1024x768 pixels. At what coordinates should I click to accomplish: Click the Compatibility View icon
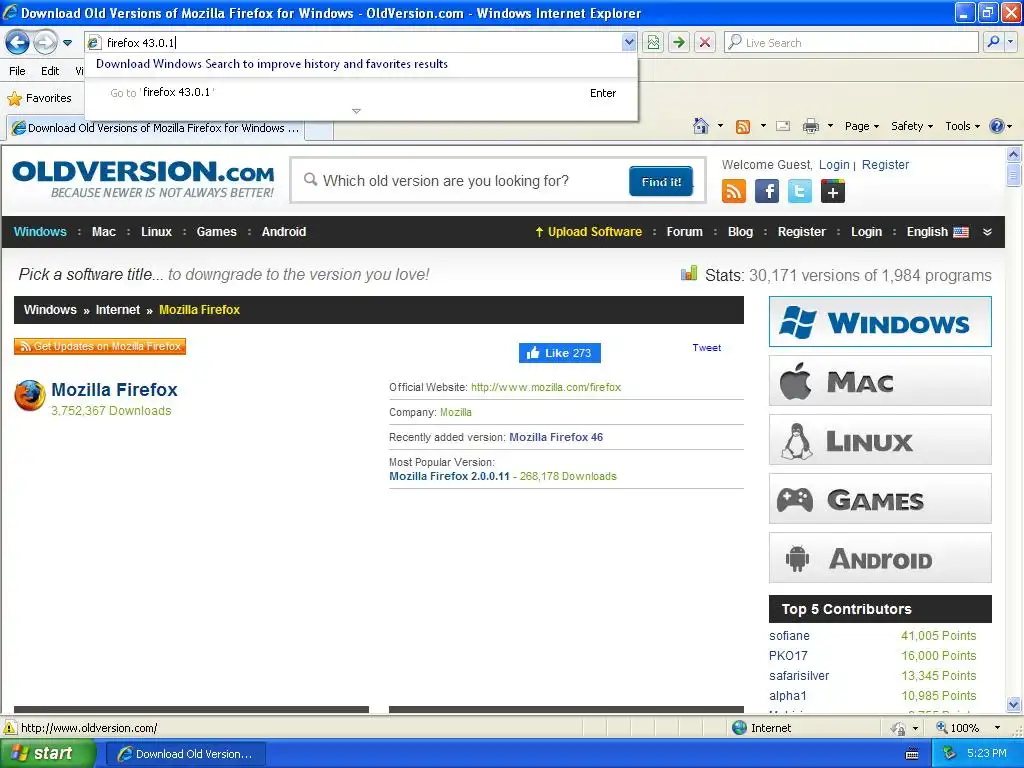(653, 42)
